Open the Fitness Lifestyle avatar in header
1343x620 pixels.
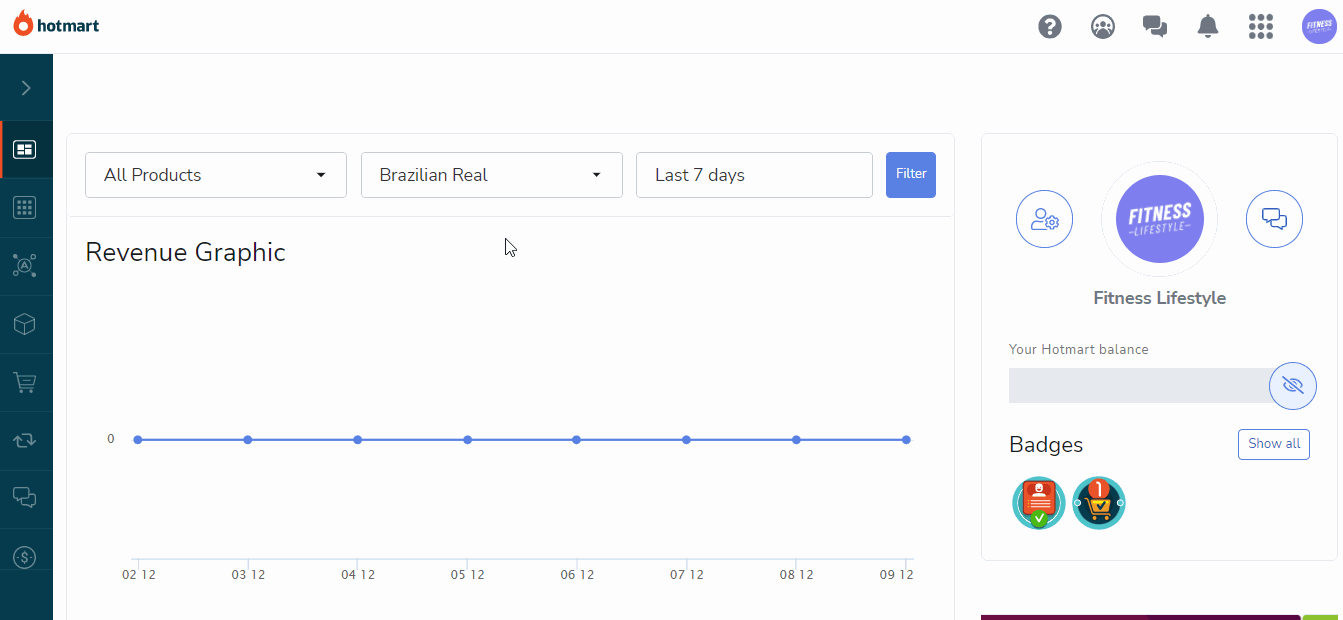[1319, 26]
